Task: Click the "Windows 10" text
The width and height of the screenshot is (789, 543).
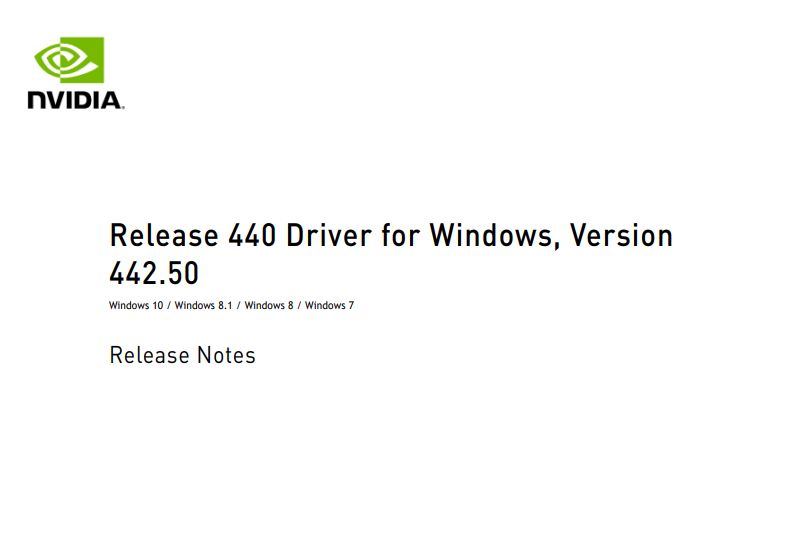Action: point(136,305)
